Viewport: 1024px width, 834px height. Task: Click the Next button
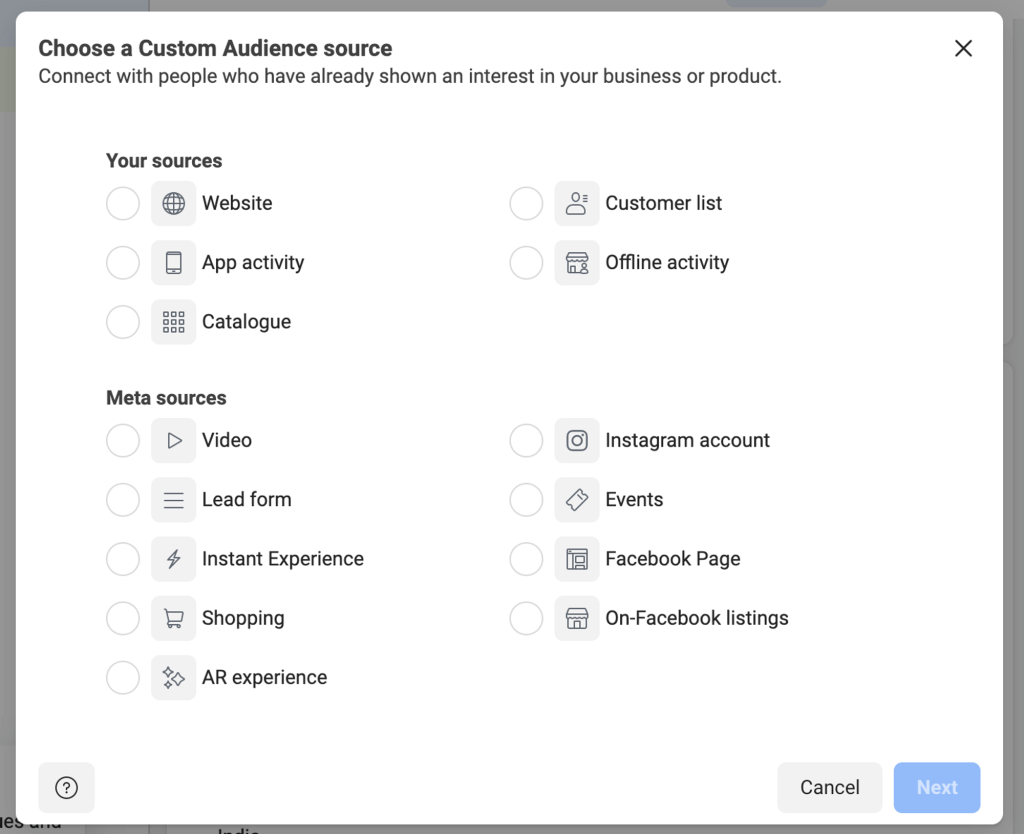(937, 788)
